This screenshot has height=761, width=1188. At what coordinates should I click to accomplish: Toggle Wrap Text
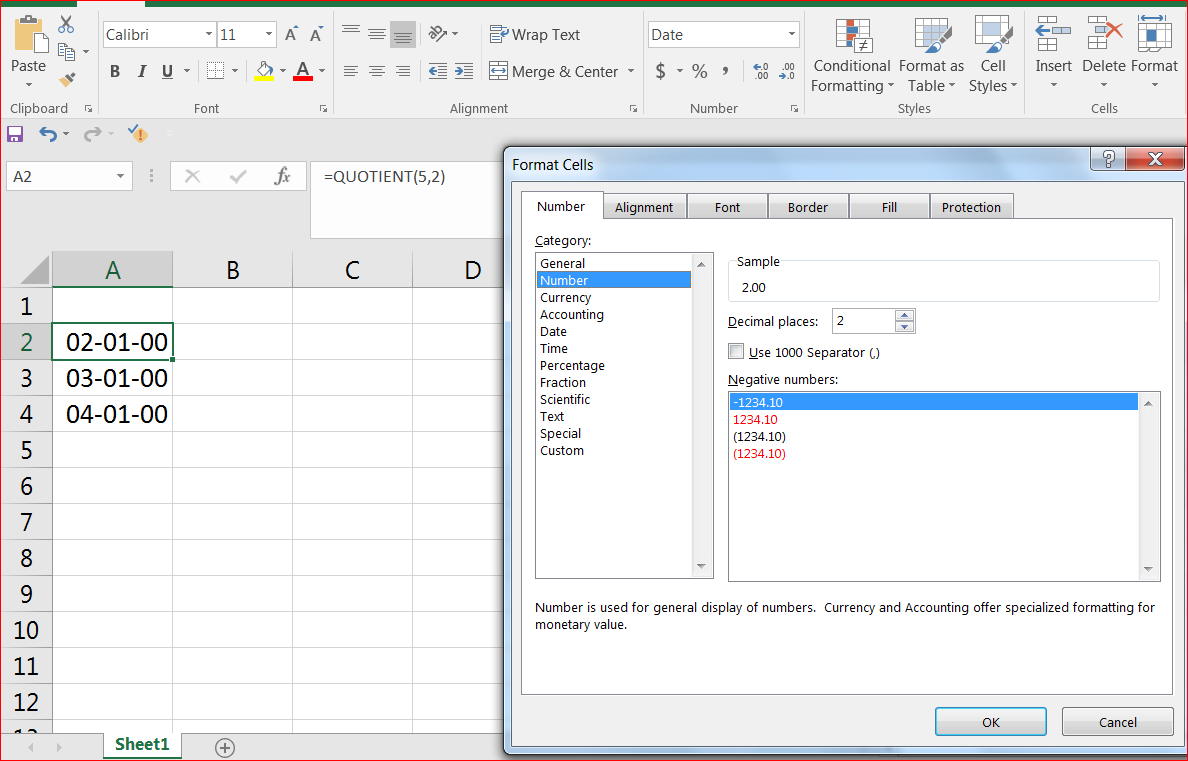[535, 35]
